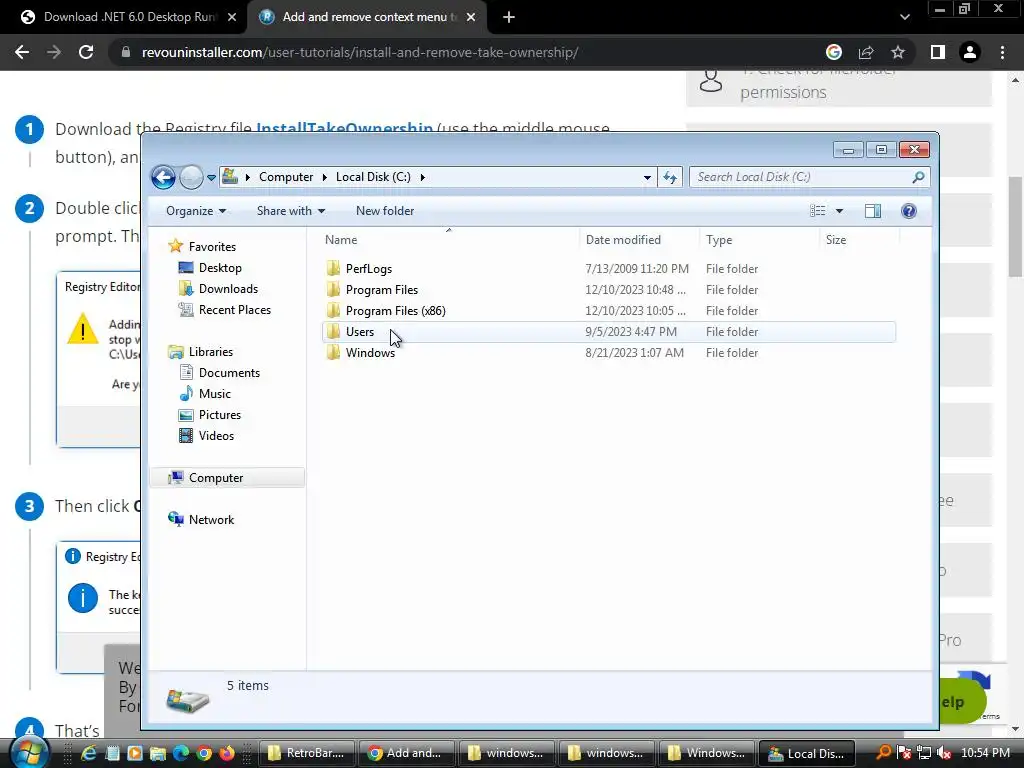Expand the chevron before Computer in address bar
The width and height of the screenshot is (1024, 768).
tap(248, 177)
